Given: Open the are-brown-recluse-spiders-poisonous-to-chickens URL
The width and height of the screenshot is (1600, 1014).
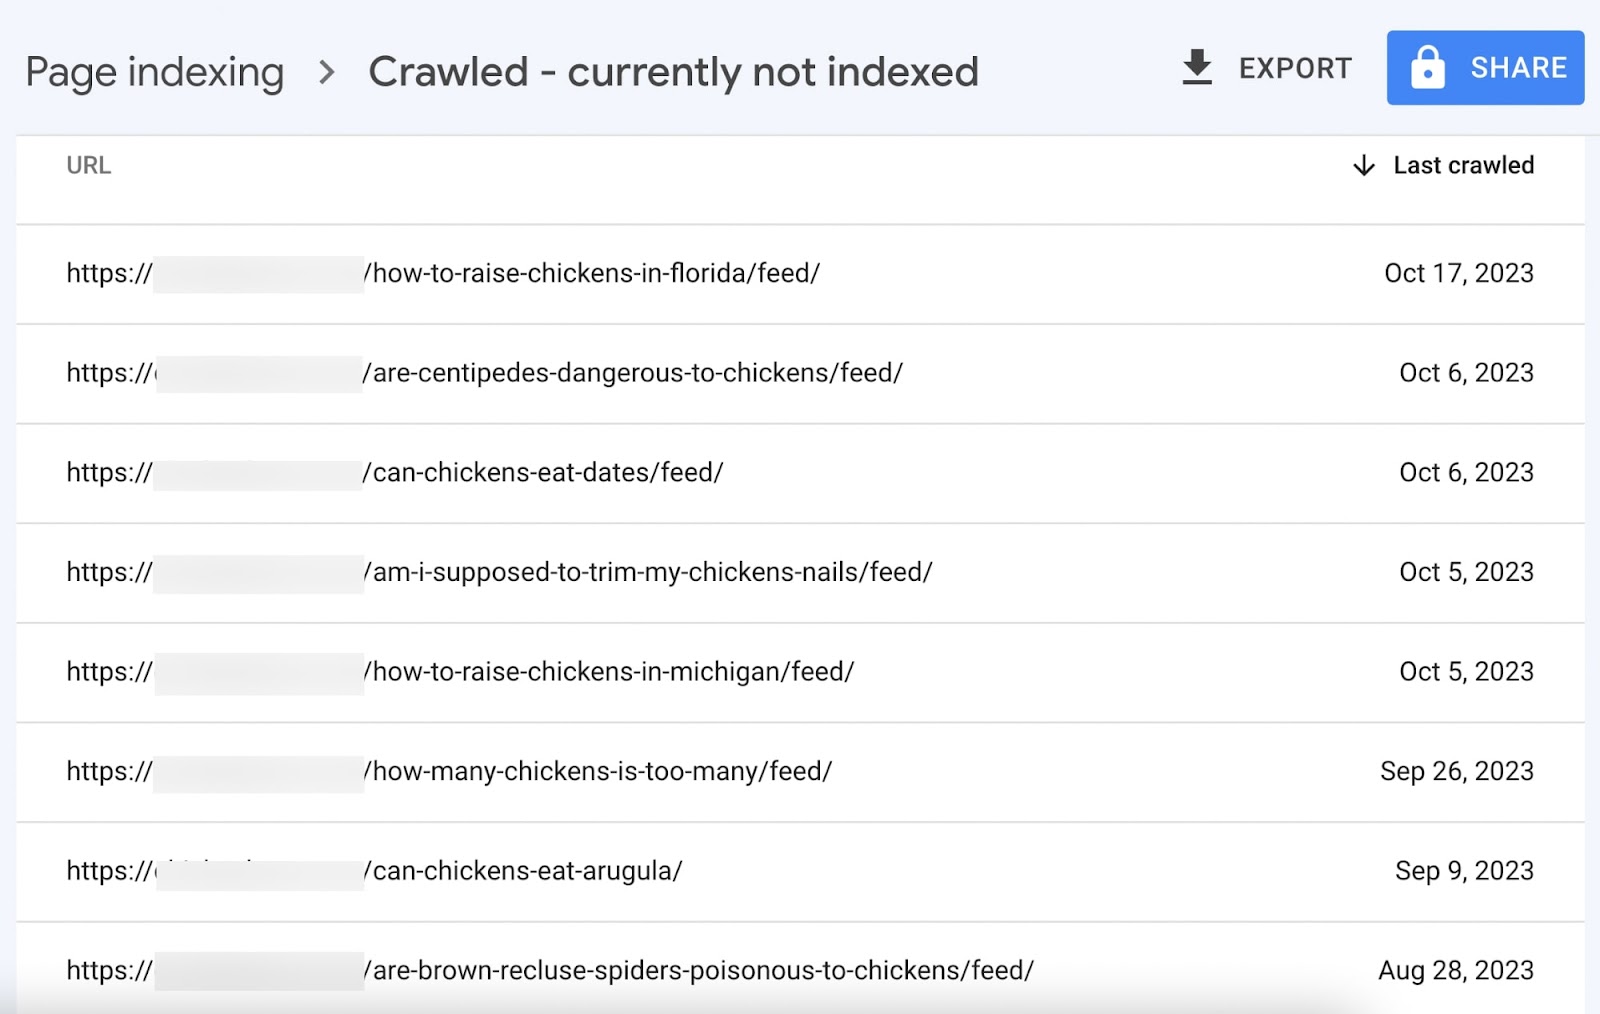Looking at the screenshot, I should tap(549, 969).
